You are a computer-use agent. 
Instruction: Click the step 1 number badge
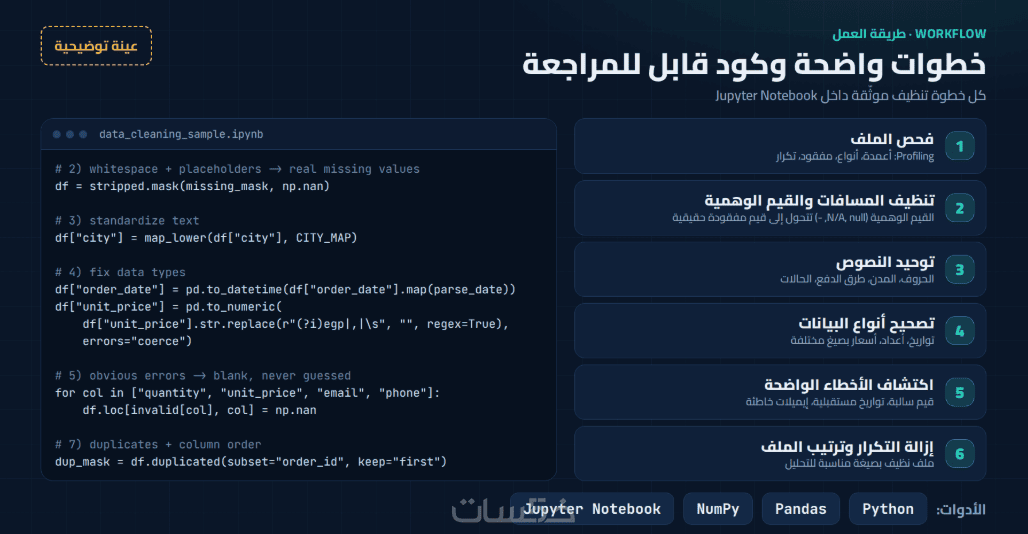[x=959, y=146]
